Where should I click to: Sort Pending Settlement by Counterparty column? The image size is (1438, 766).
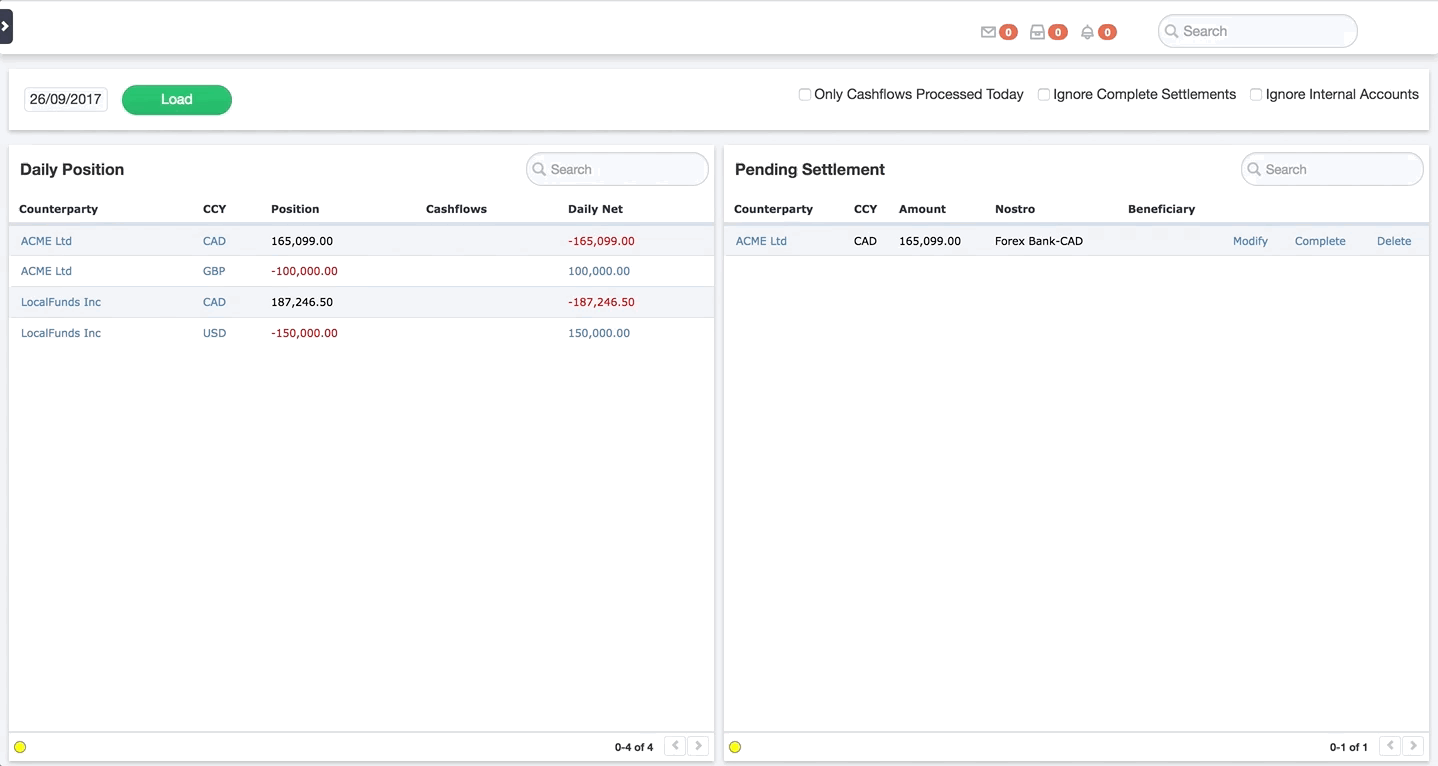[x=773, y=209]
